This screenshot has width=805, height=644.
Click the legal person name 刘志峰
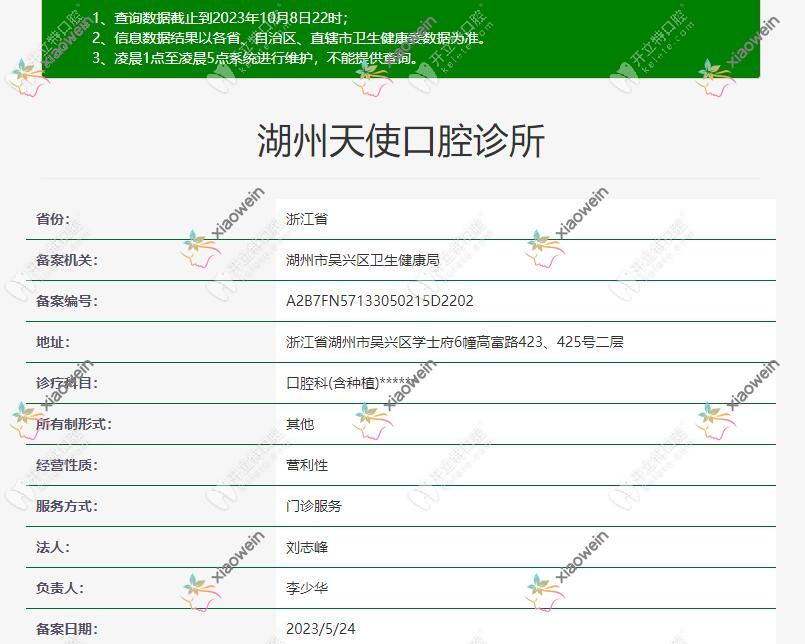(x=307, y=547)
